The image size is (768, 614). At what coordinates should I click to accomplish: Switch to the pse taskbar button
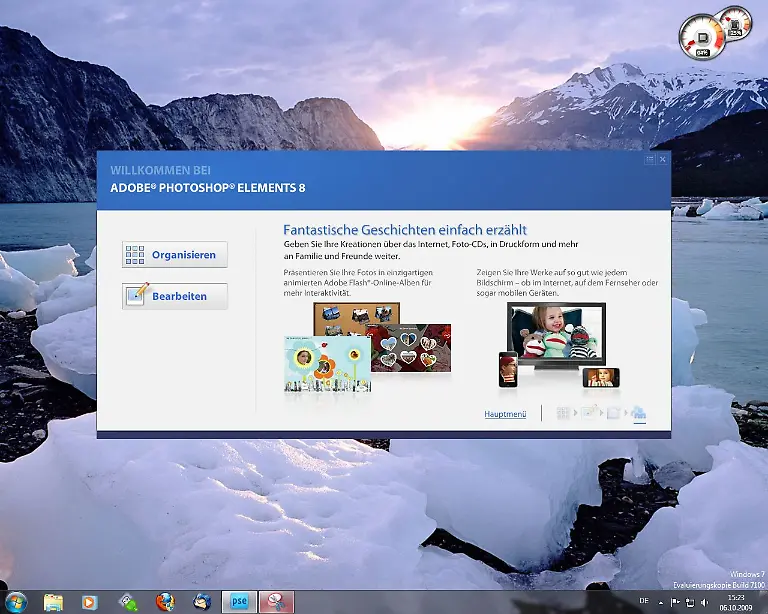pyautogui.click(x=239, y=601)
